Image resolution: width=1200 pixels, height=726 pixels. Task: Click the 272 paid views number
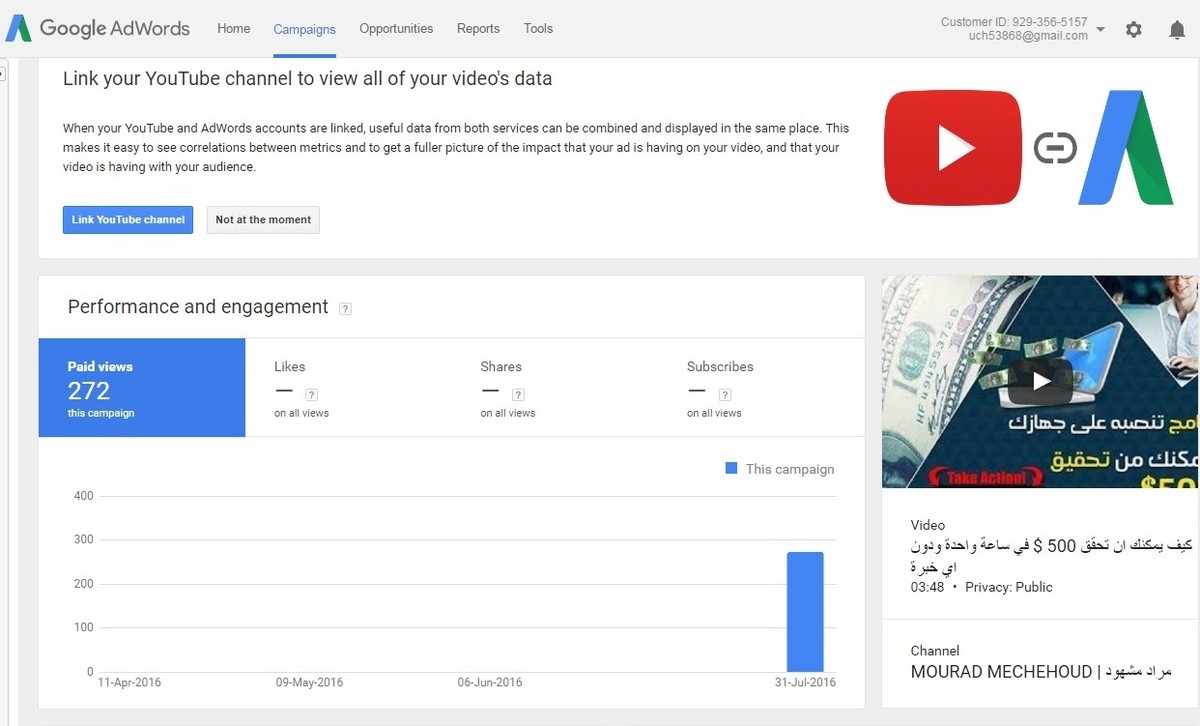[89, 391]
